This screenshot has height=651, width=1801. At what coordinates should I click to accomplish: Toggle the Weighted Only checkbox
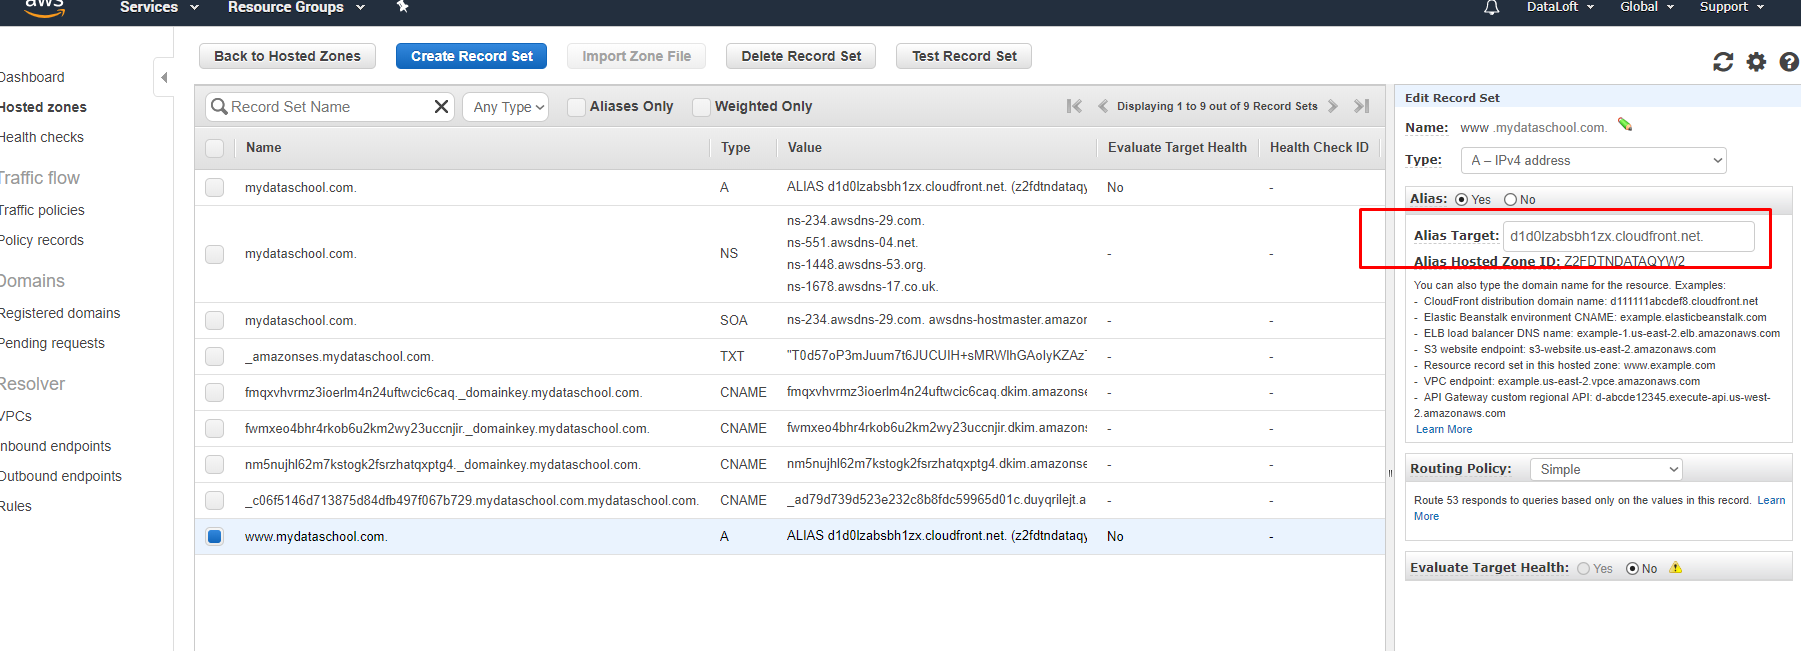(x=701, y=107)
